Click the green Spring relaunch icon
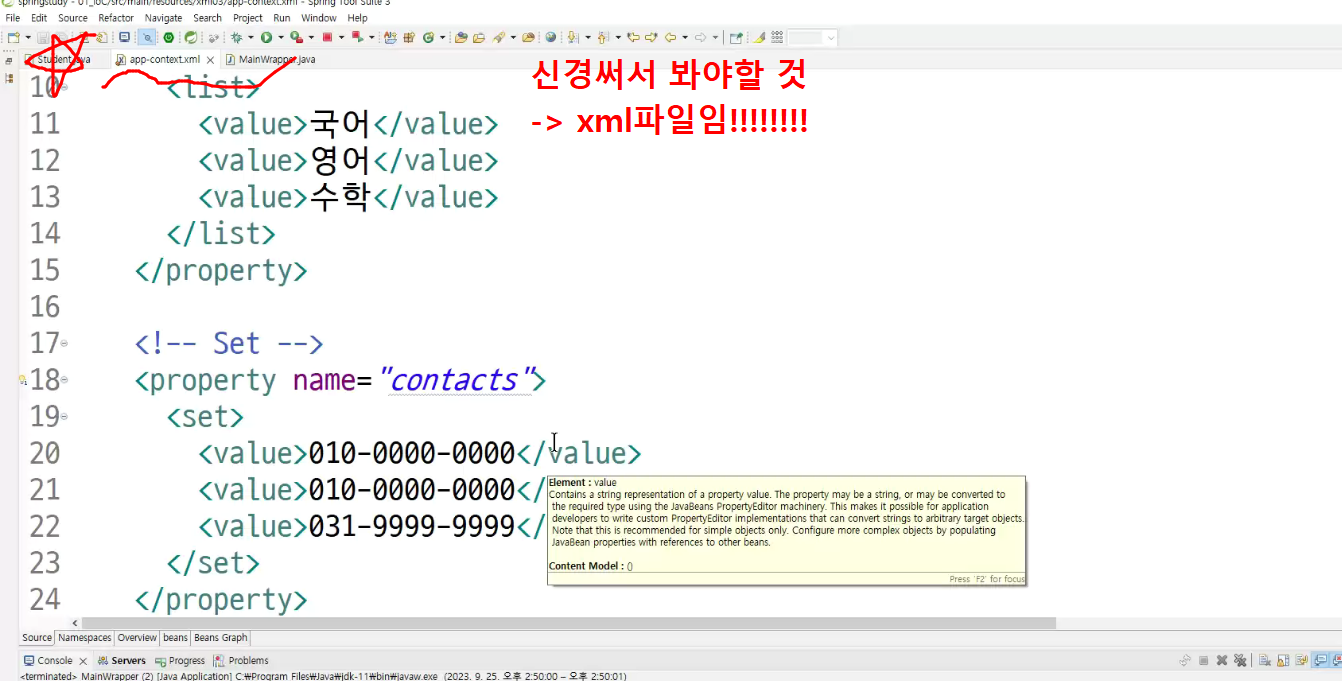The height and width of the screenshot is (681, 1342). 190,38
